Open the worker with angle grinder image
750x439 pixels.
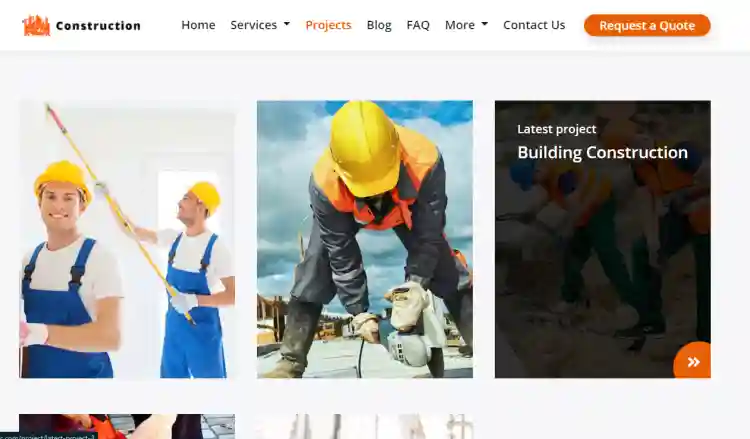[x=365, y=240]
